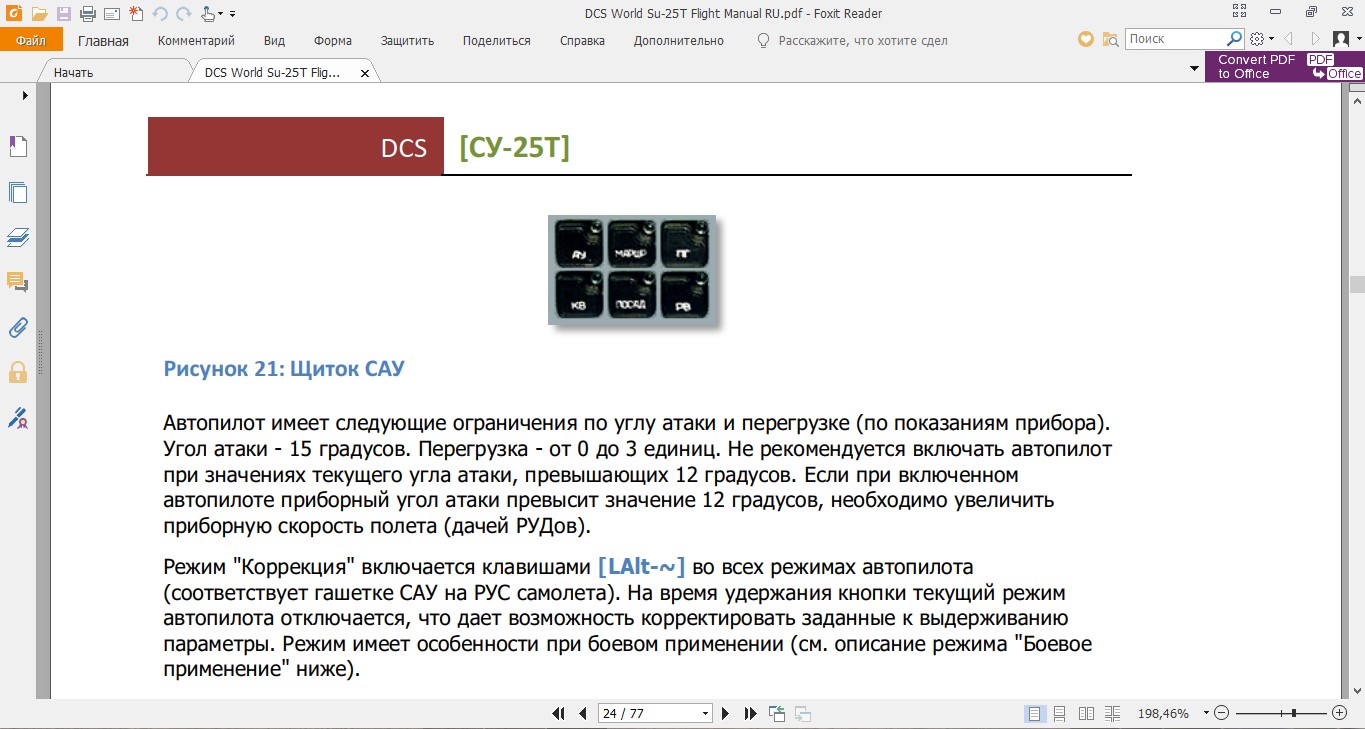
Task: Open the Дополнительно ribbon tab
Action: pos(678,41)
